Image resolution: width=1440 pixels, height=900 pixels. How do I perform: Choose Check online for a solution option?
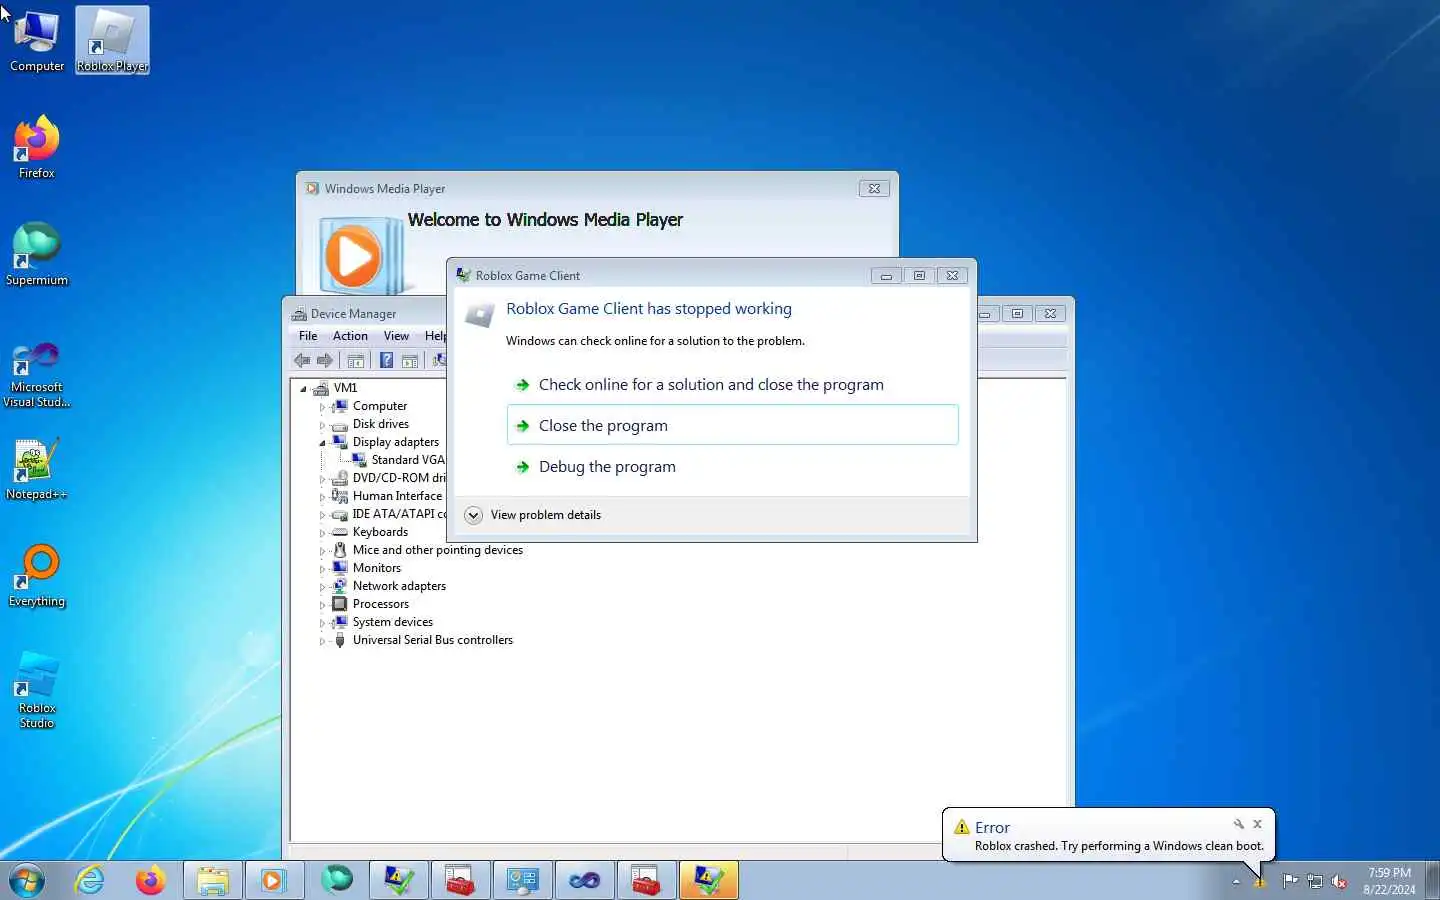point(732,385)
